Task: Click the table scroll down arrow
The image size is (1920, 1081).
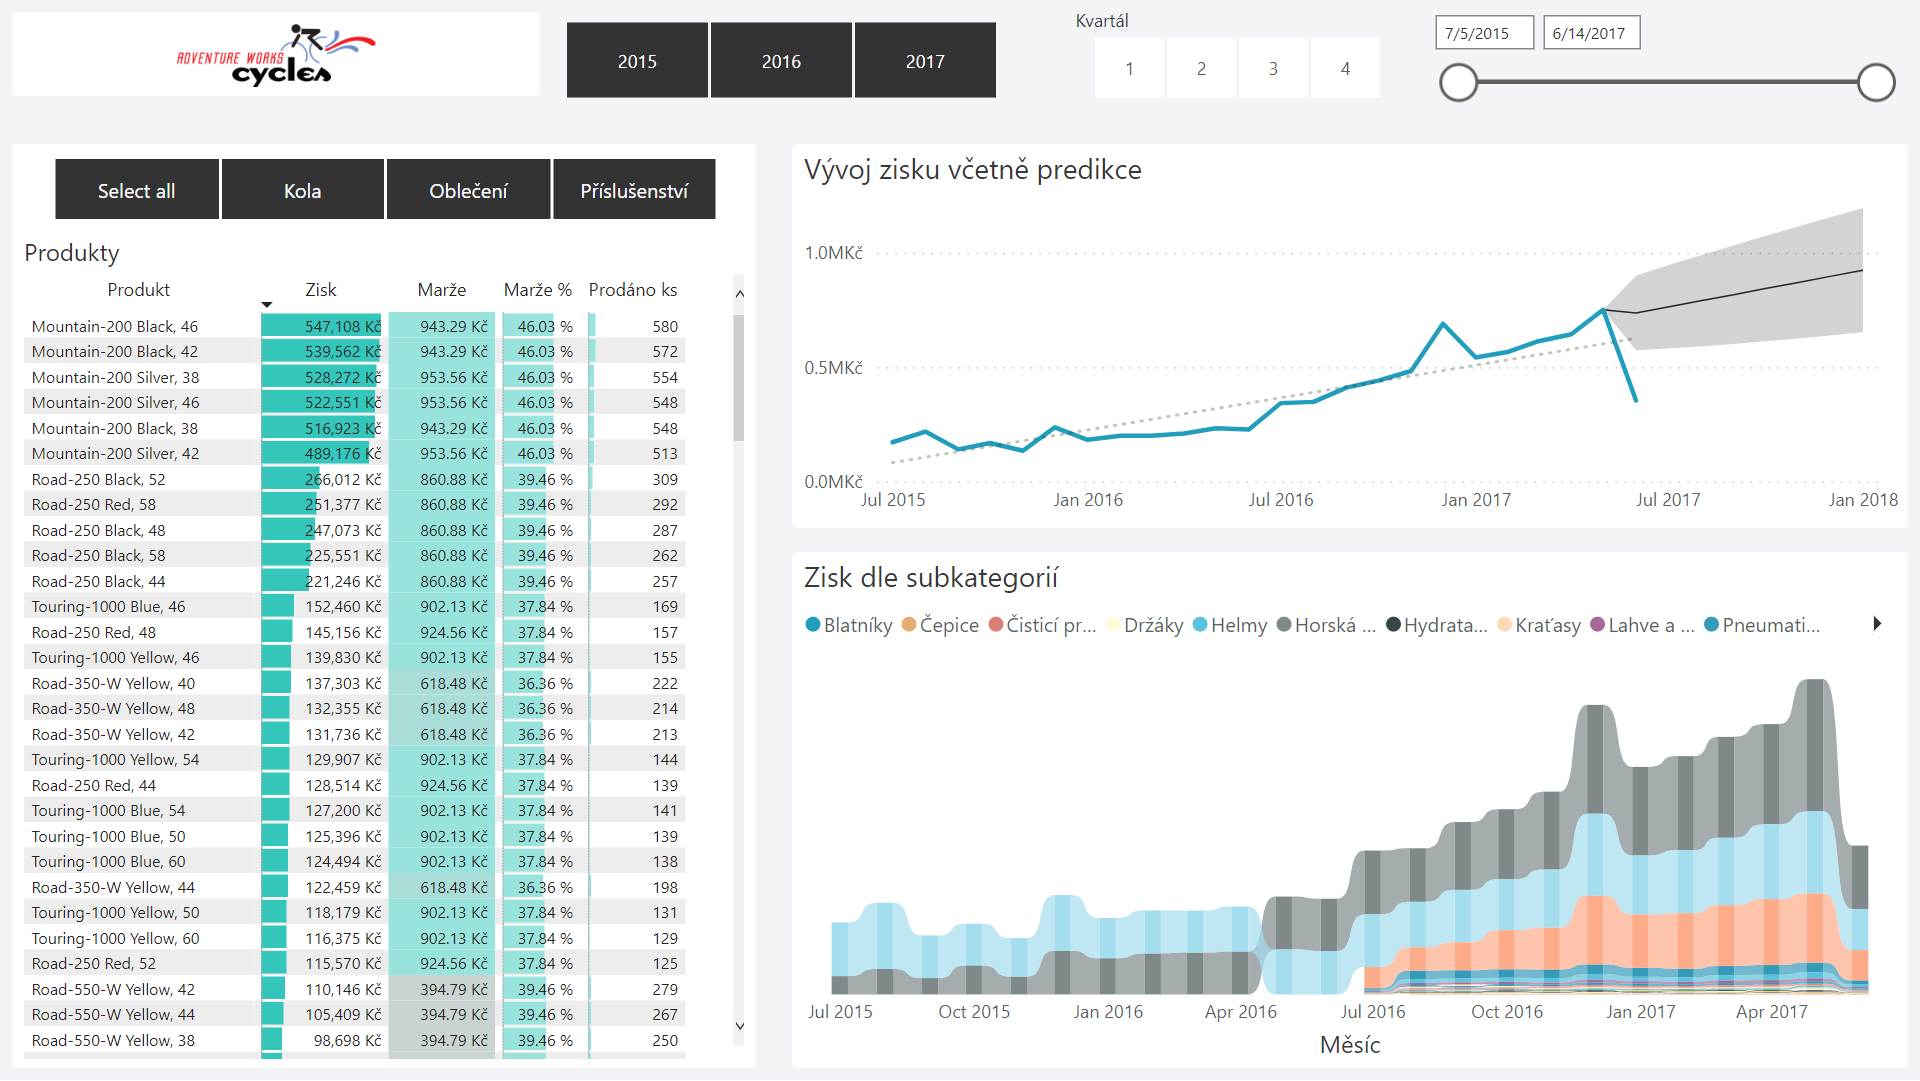Action: [x=739, y=1026]
